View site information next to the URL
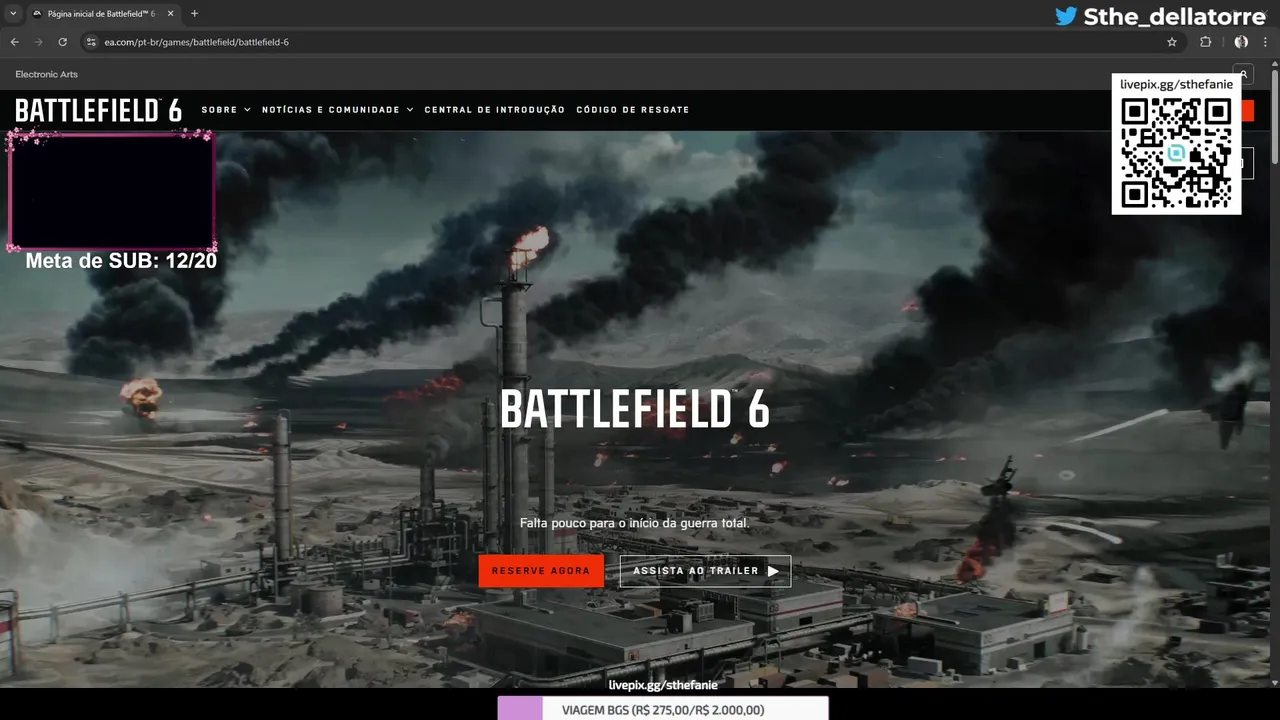Screen dimensions: 1280x720 [x=91, y=42]
